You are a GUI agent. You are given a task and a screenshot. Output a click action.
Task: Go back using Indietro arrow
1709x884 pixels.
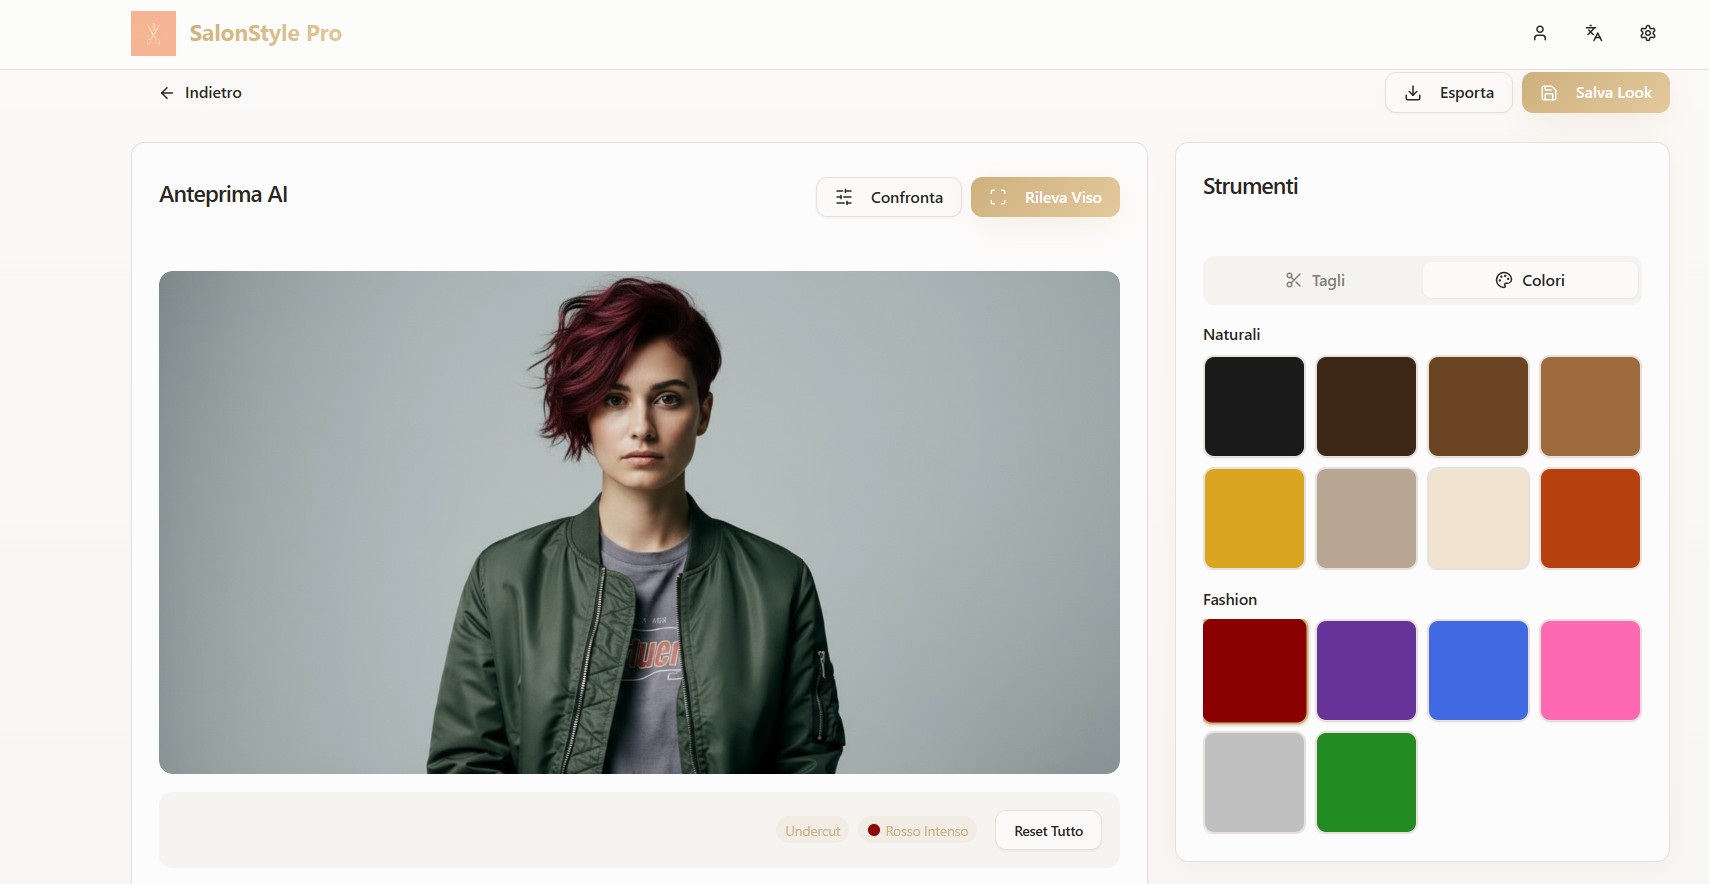200,93
